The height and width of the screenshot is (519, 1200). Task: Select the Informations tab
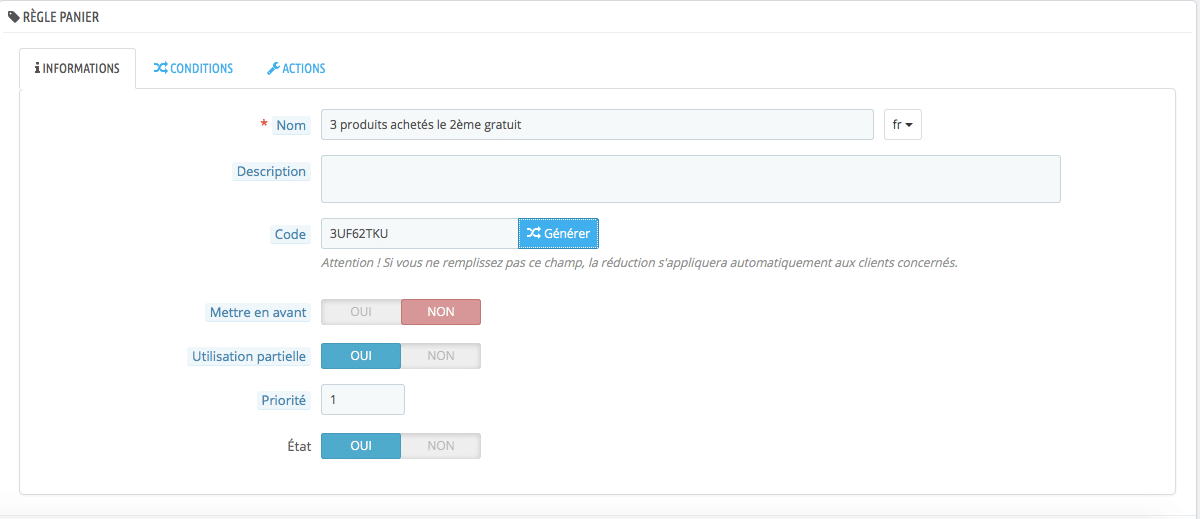tap(78, 69)
